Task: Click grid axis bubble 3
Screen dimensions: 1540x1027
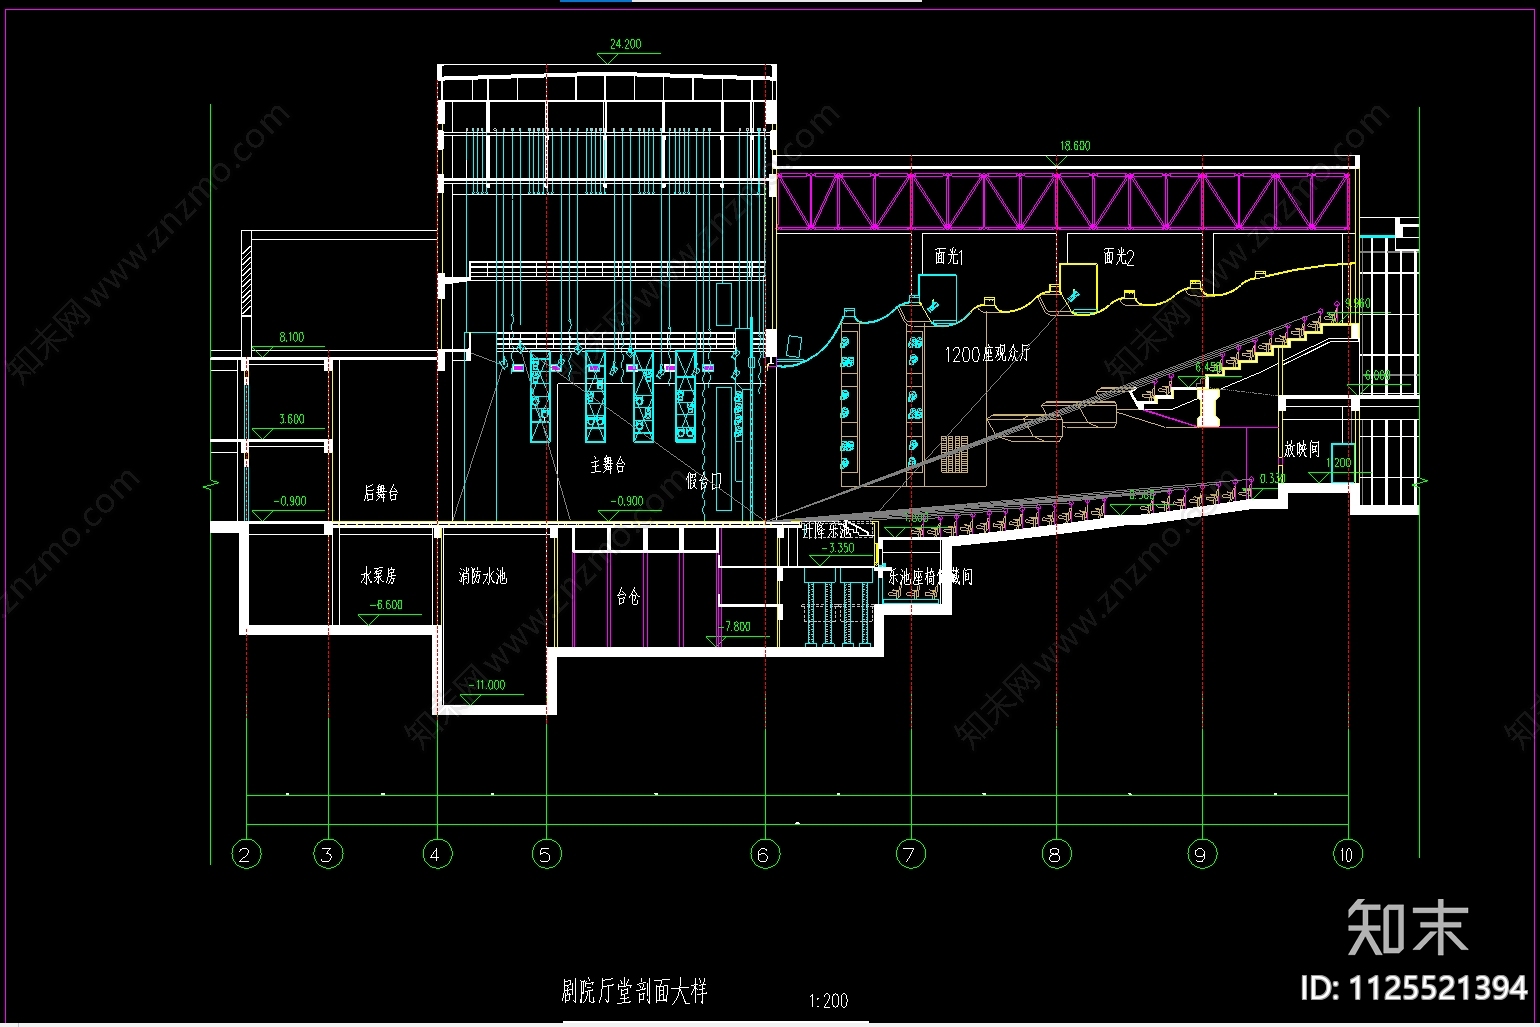Action: (x=327, y=854)
